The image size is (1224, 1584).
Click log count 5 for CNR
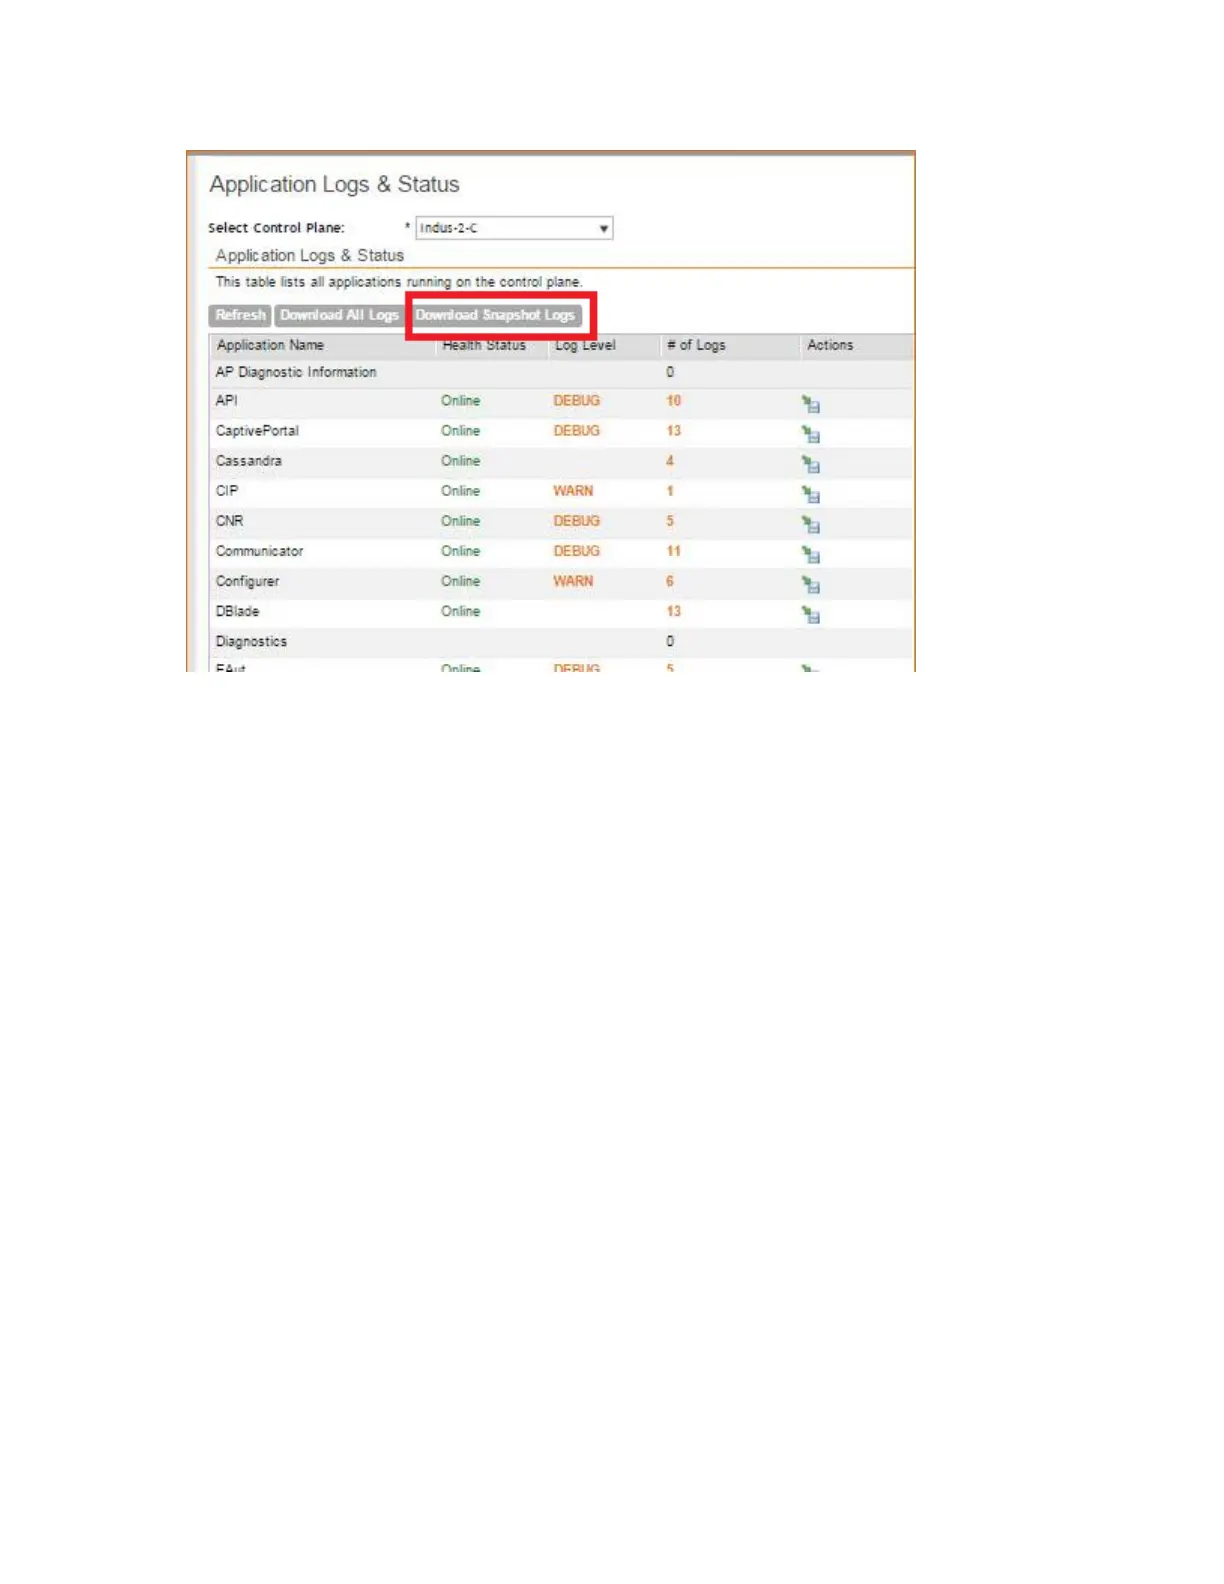670,521
